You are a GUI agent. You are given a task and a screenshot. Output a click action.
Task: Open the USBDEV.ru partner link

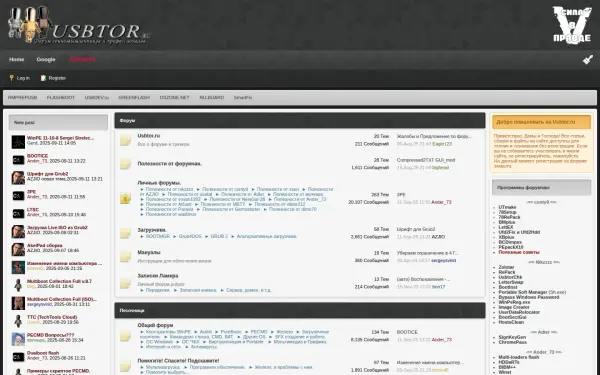click(x=97, y=98)
